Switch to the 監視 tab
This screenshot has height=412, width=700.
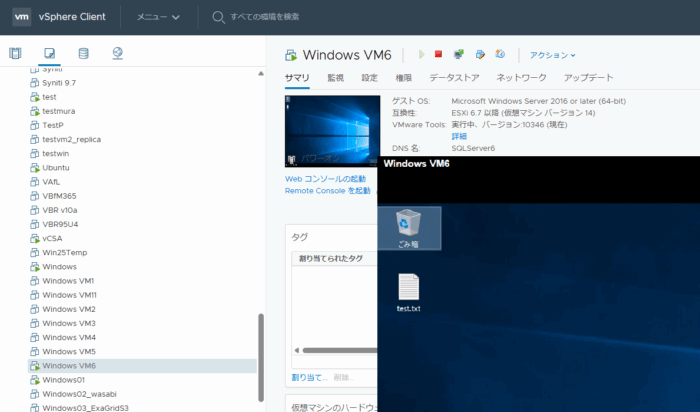coord(335,77)
